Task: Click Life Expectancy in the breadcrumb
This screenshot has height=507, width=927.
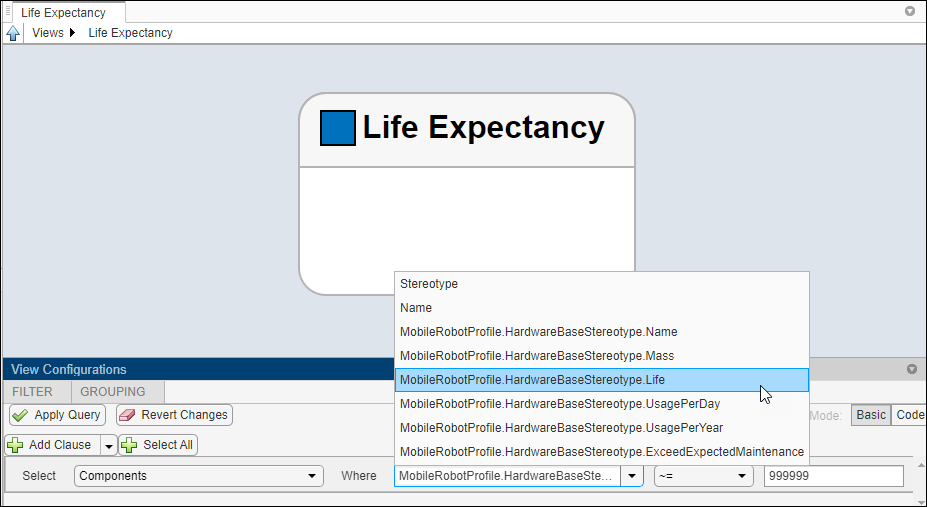Action: coord(130,33)
